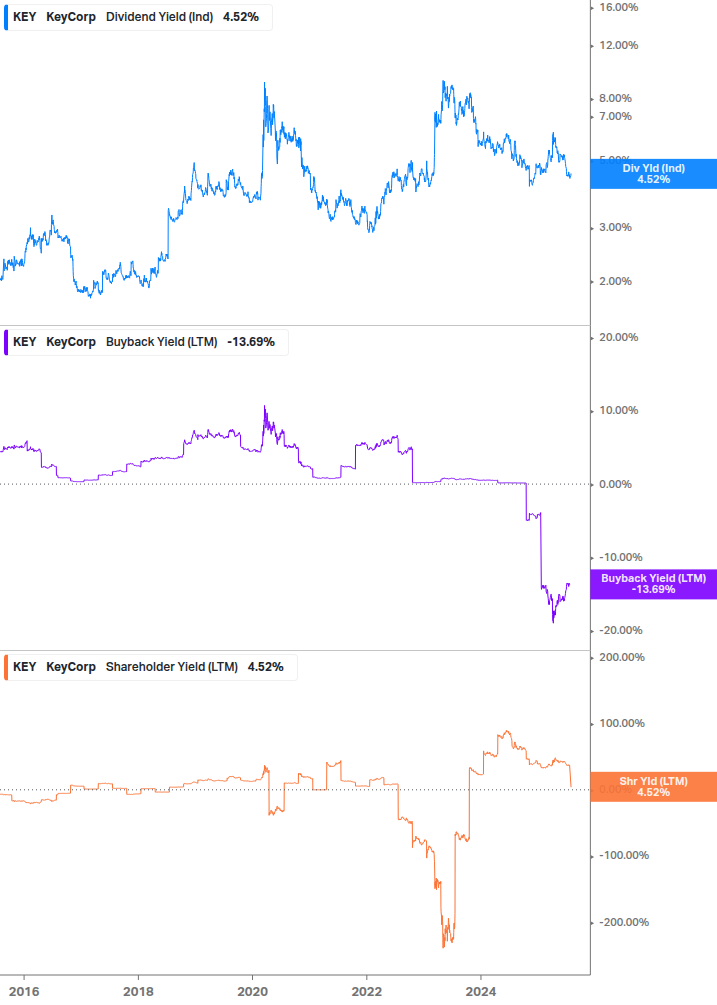Click the KEY ticker in the Dividend Yield legend
Viewport: 717px width, 1005px height.
point(25,17)
